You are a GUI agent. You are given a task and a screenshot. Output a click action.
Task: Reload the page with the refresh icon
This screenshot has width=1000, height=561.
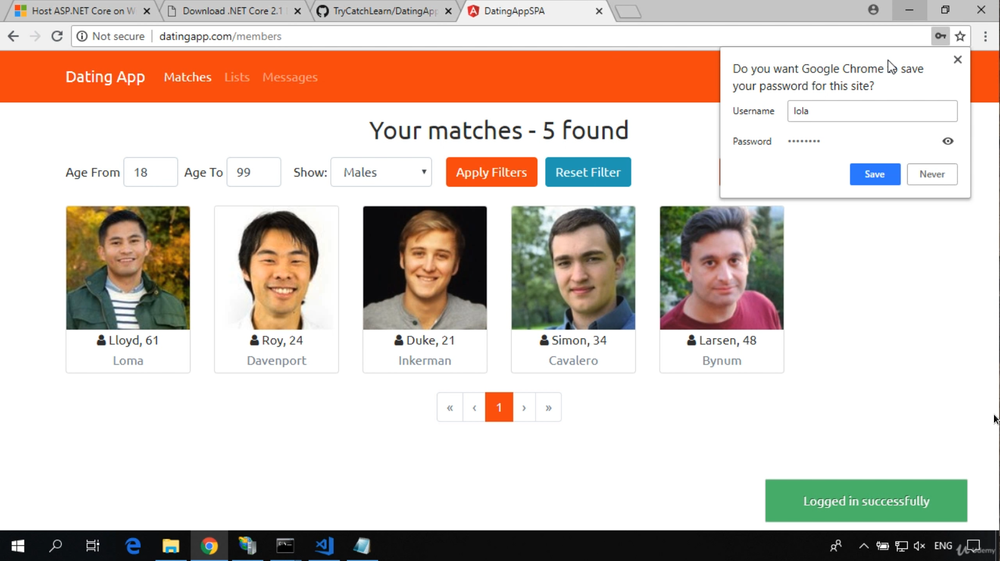(57, 36)
